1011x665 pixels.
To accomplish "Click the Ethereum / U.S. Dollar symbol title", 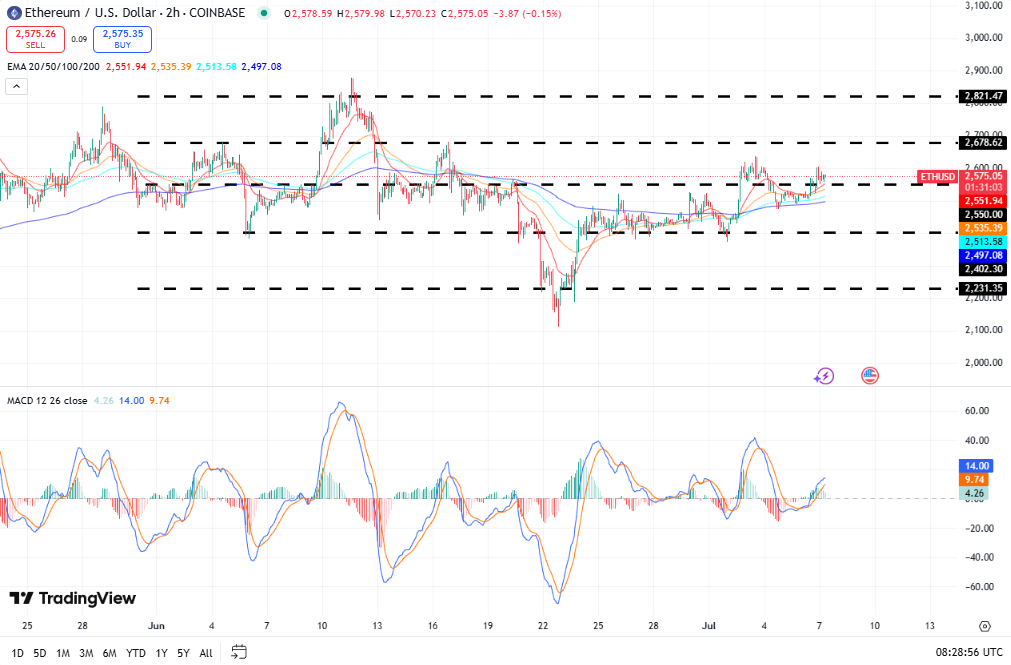I will point(90,13).
